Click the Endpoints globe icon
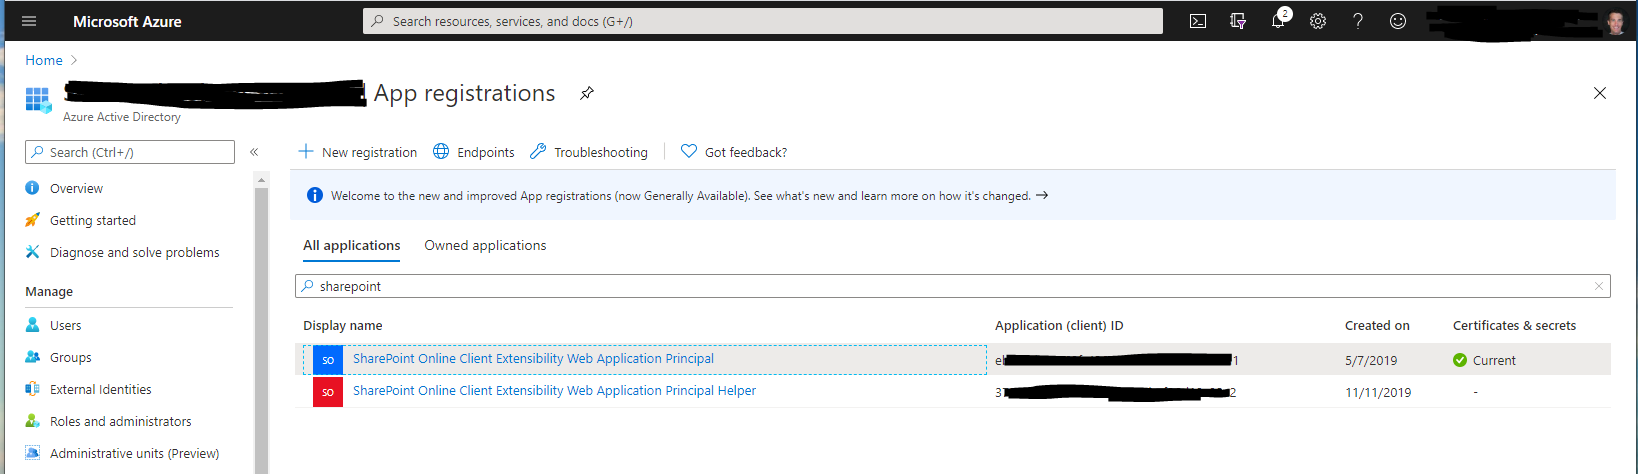1638x474 pixels. tap(441, 151)
